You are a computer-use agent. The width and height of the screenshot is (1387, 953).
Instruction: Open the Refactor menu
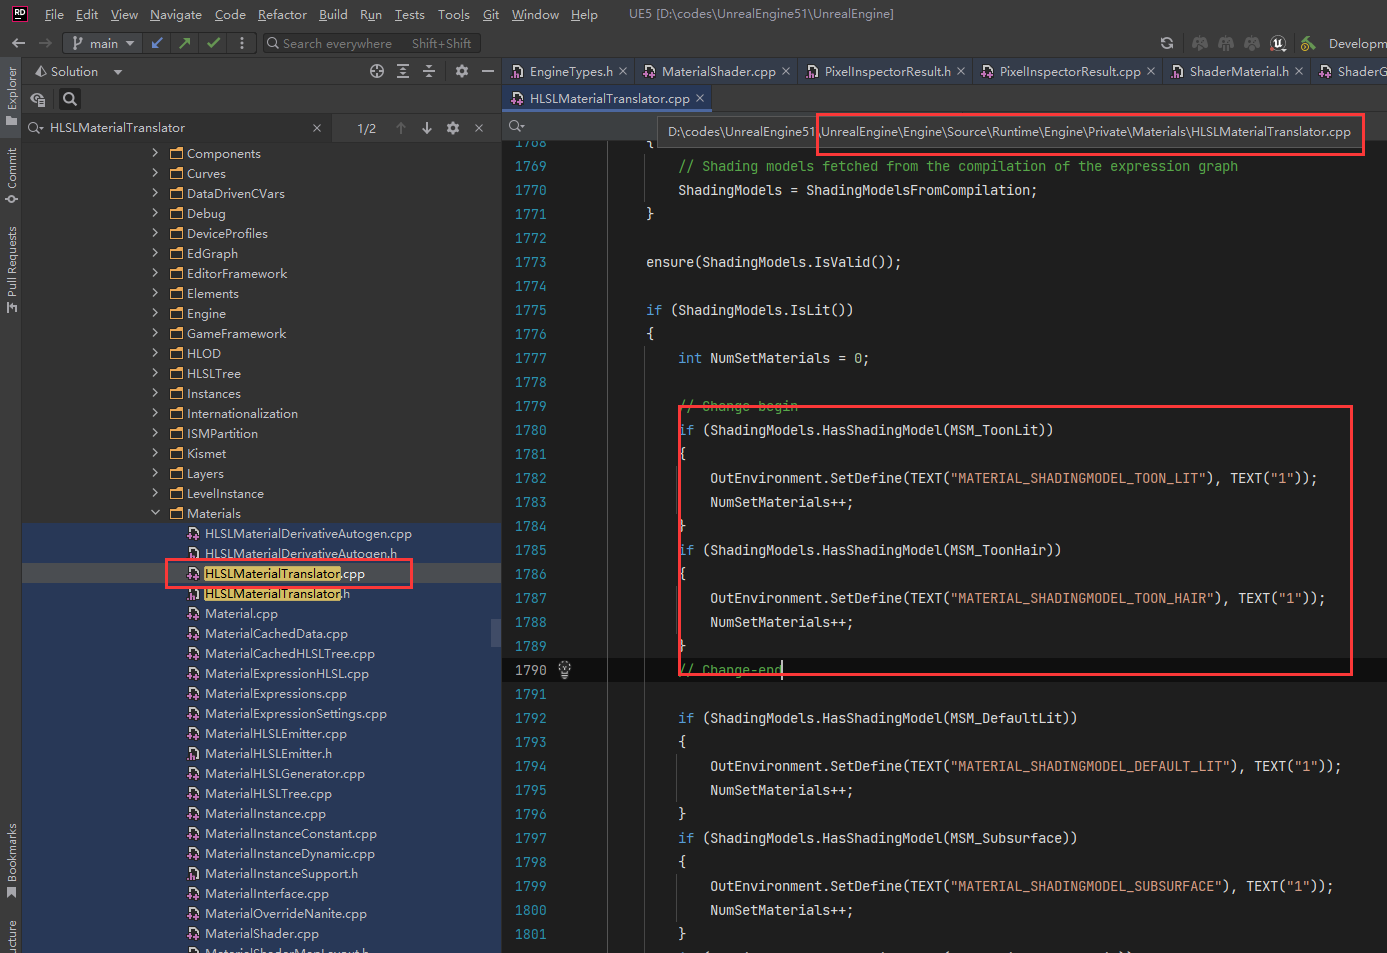click(282, 14)
